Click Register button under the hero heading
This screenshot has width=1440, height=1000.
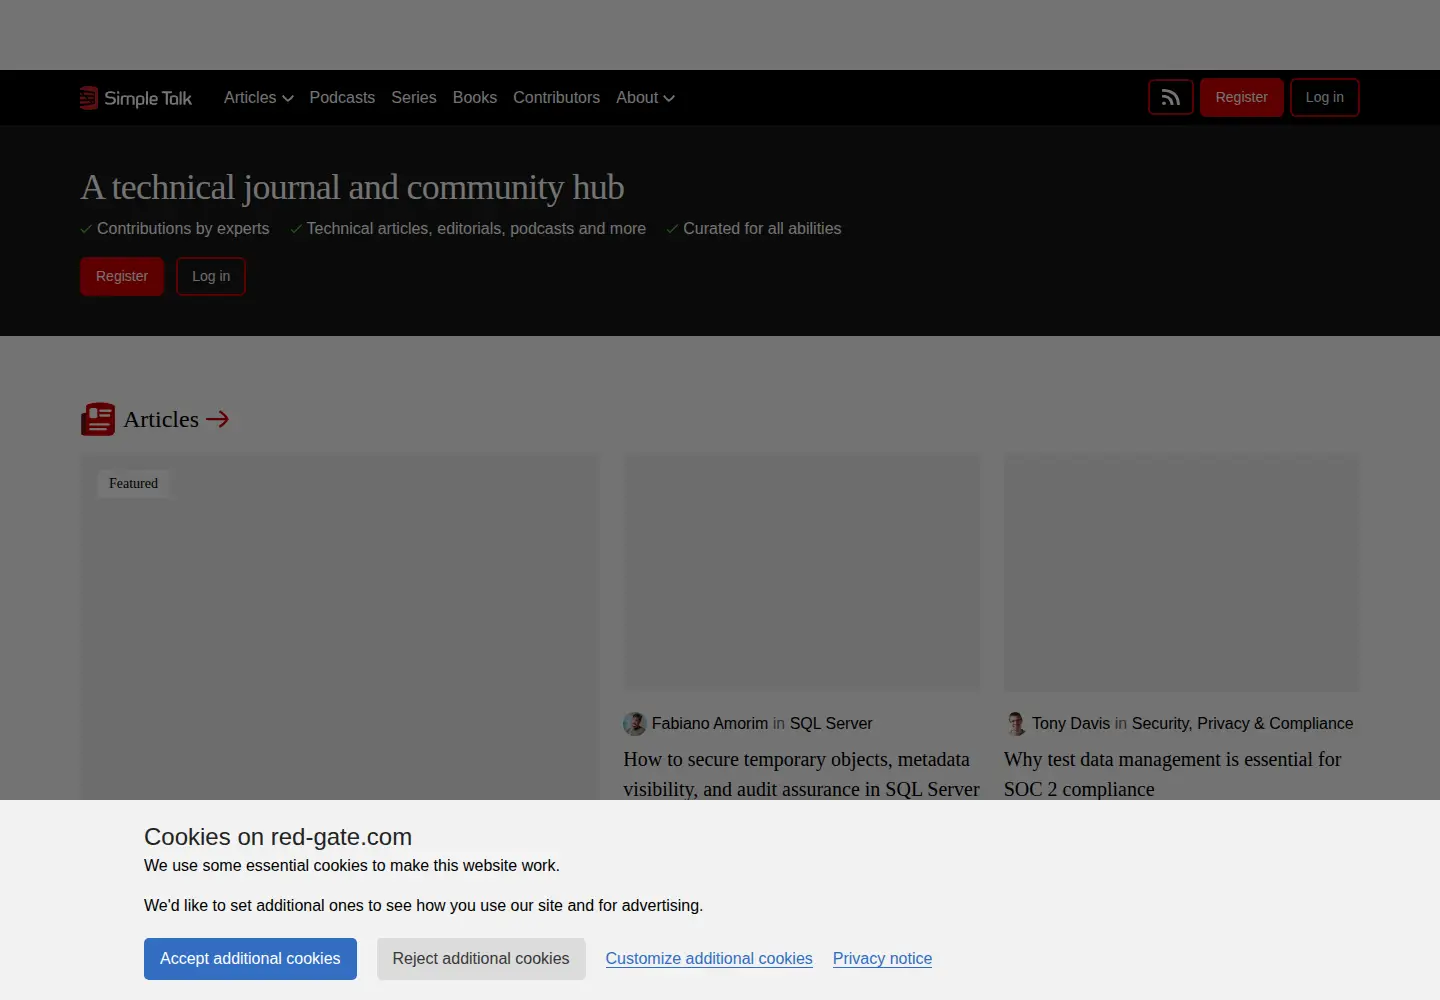point(122,276)
